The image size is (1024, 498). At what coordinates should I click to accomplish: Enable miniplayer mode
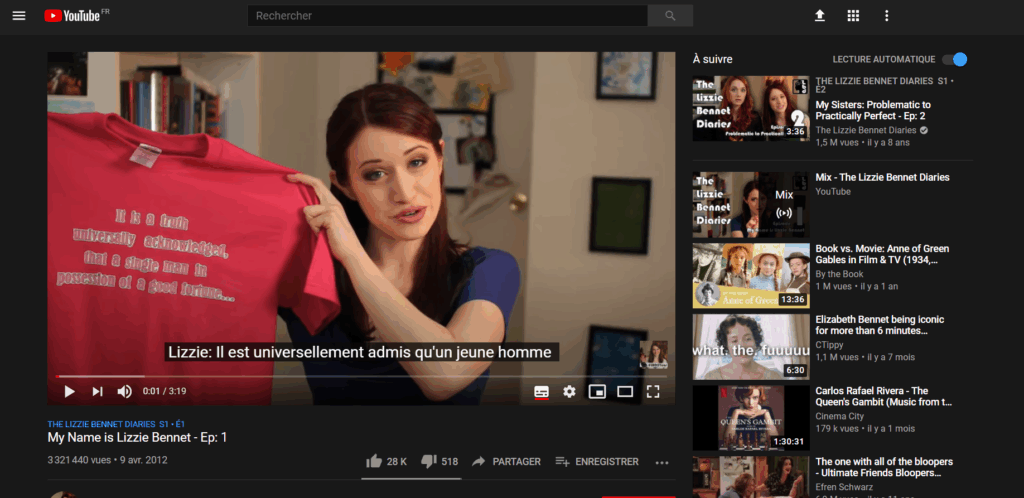point(597,392)
